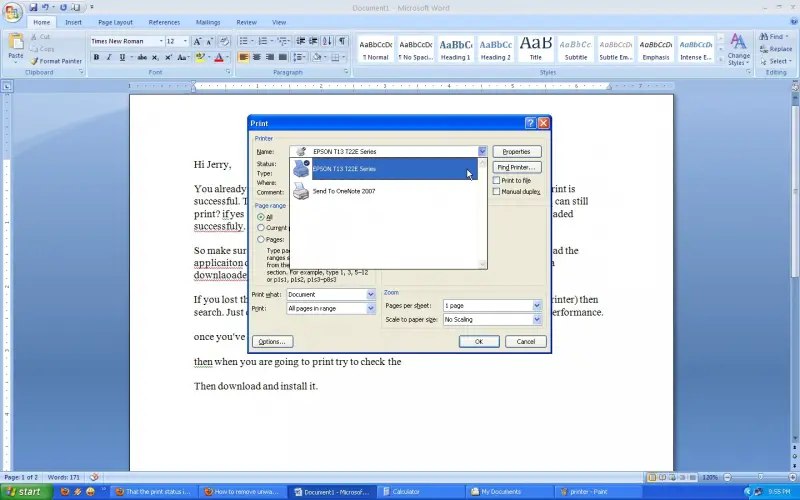The height and width of the screenshot is (500, 800).
Task: Toggle Bold formatting
Action: [96, 57]
